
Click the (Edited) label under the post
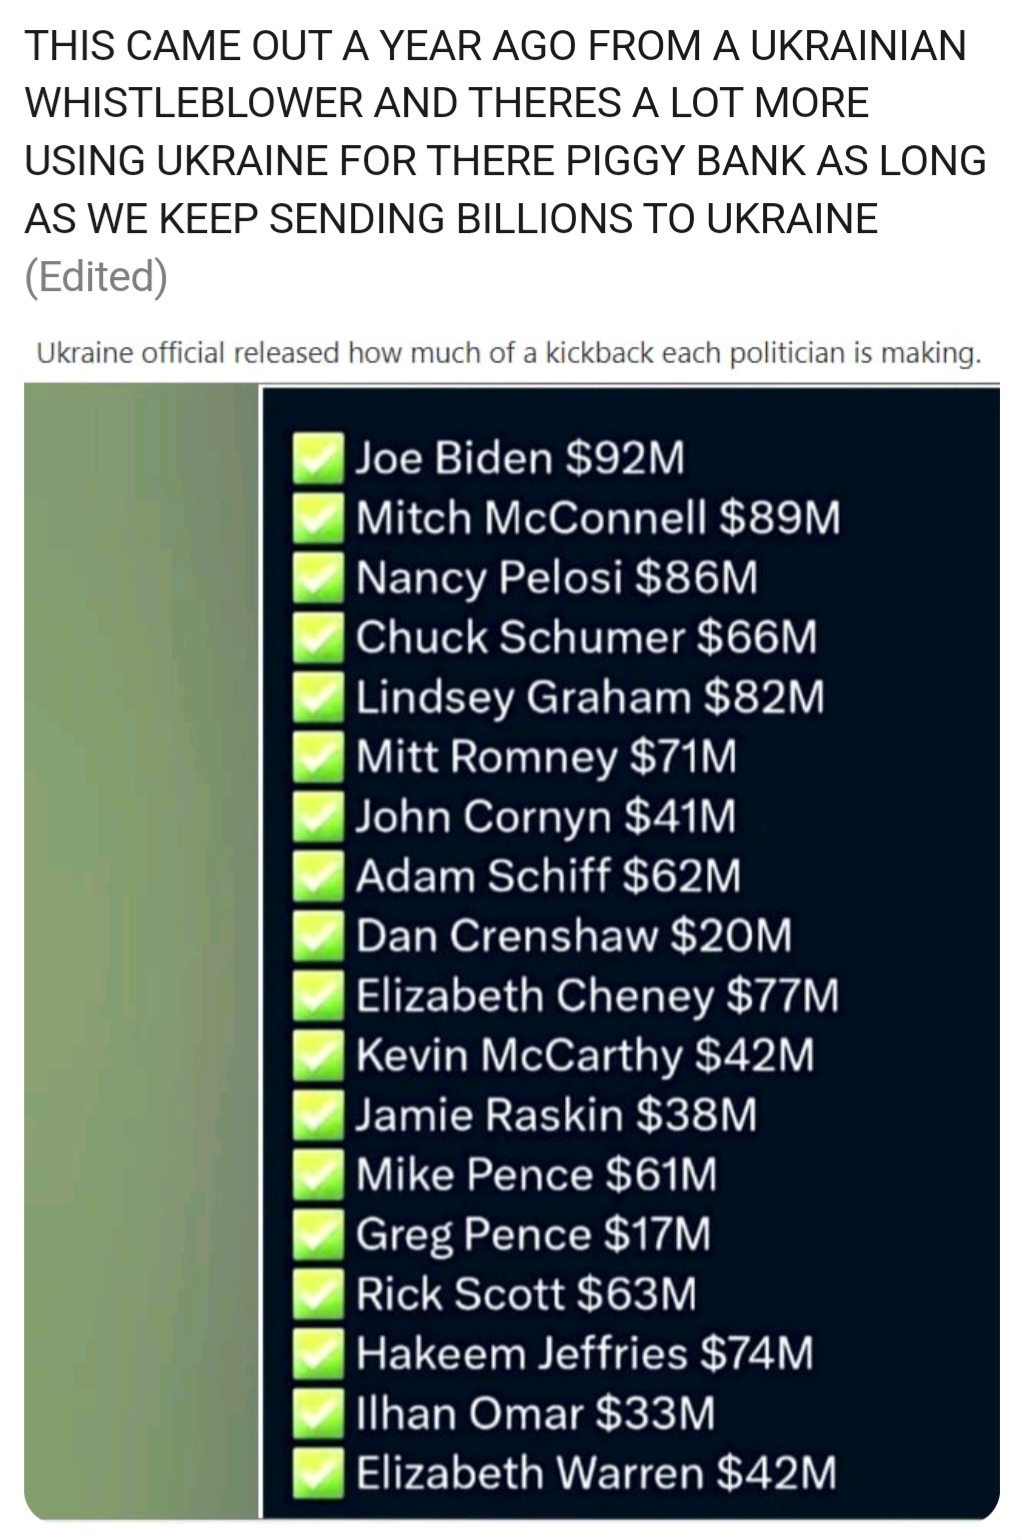(95, 275)
